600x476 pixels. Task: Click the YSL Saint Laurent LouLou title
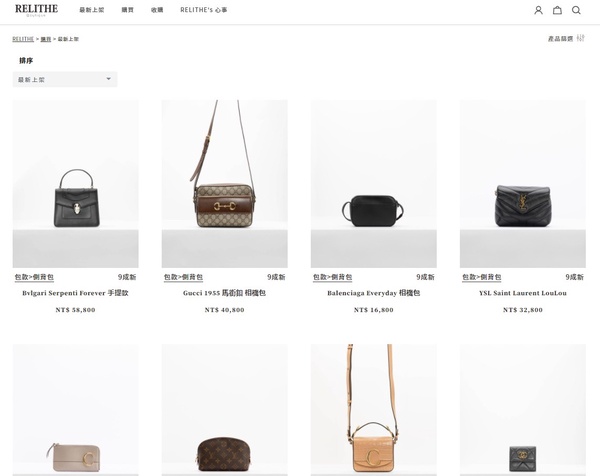[x=523, y=293]
